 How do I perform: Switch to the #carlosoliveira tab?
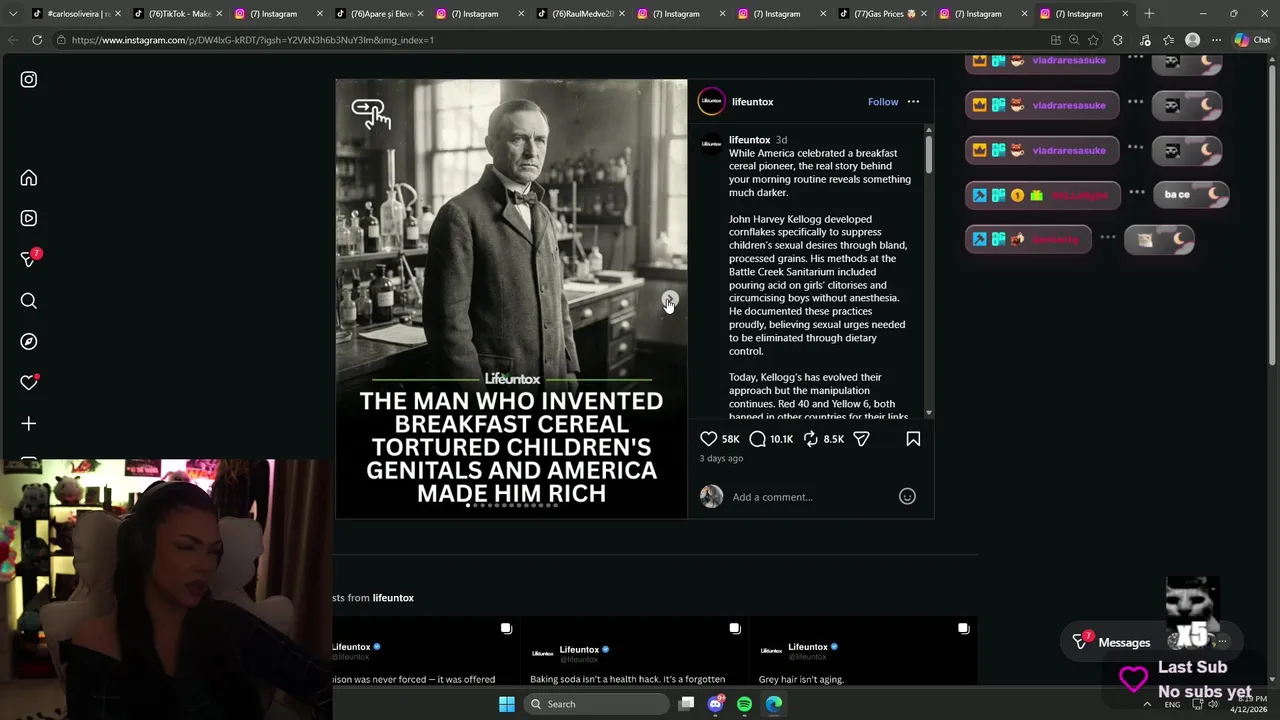click(x=75, y=14)
